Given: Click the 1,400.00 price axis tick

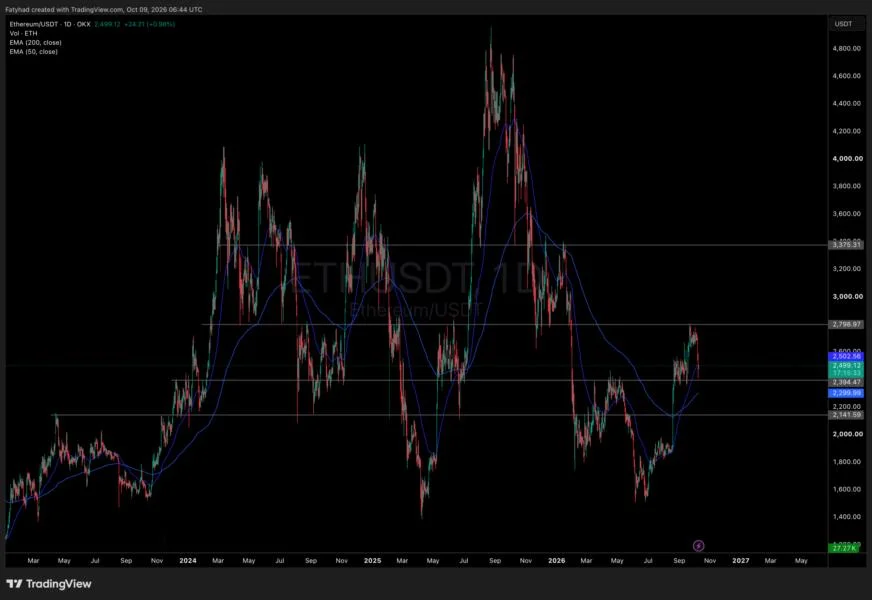Looking at the screenshot, I should tap(846, 517).
